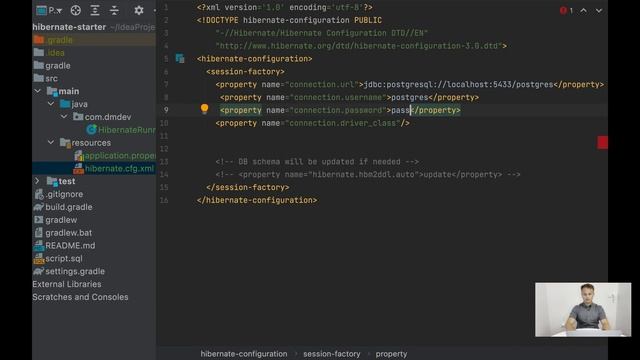
Task: Collapse the resources folder chevron
Action: (x=51, y=142)
